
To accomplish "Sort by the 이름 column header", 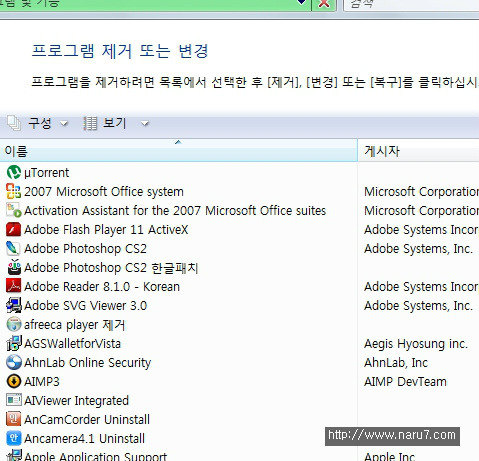I will click(x=178, y=151).
